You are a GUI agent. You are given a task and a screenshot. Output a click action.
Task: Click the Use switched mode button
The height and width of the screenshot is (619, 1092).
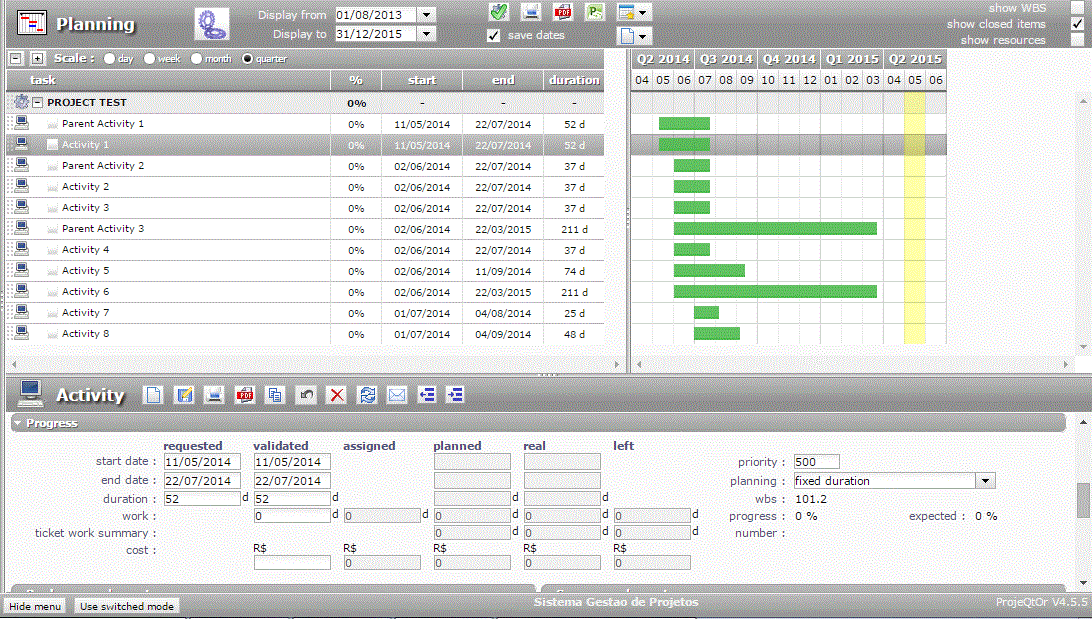click(x=127, y=606)
